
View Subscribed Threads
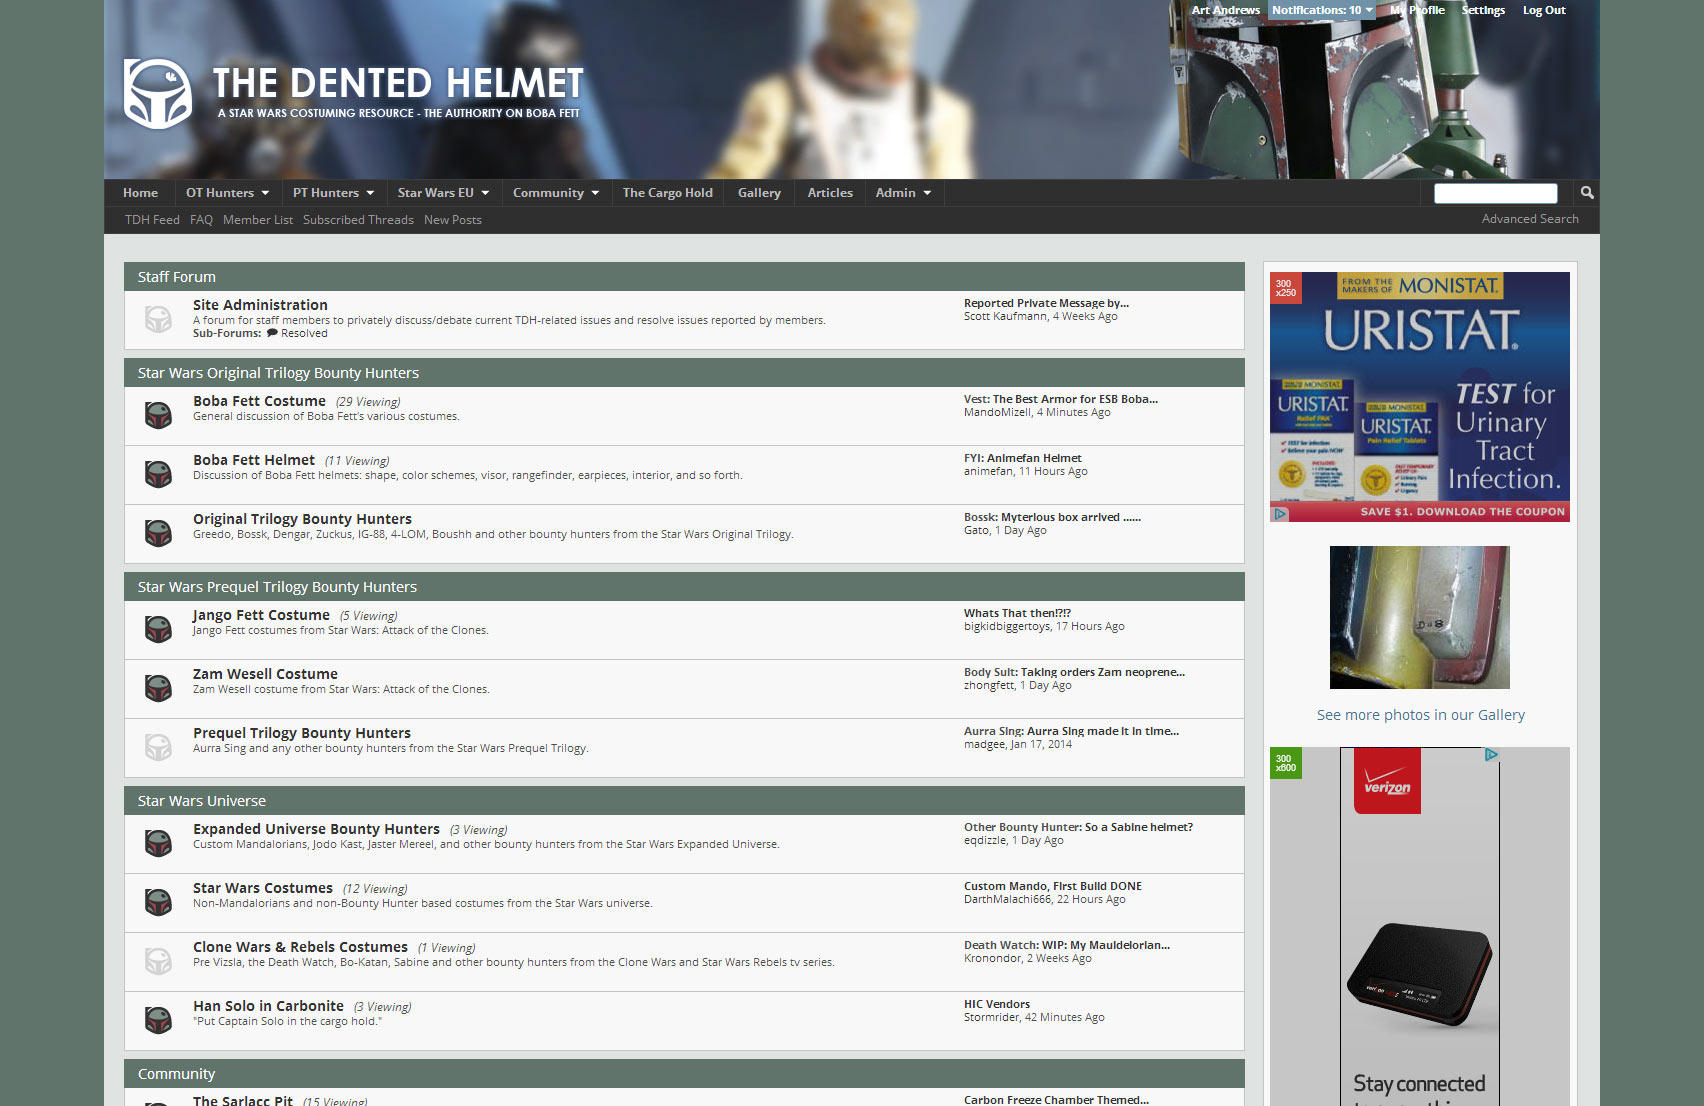coord(358,220)
